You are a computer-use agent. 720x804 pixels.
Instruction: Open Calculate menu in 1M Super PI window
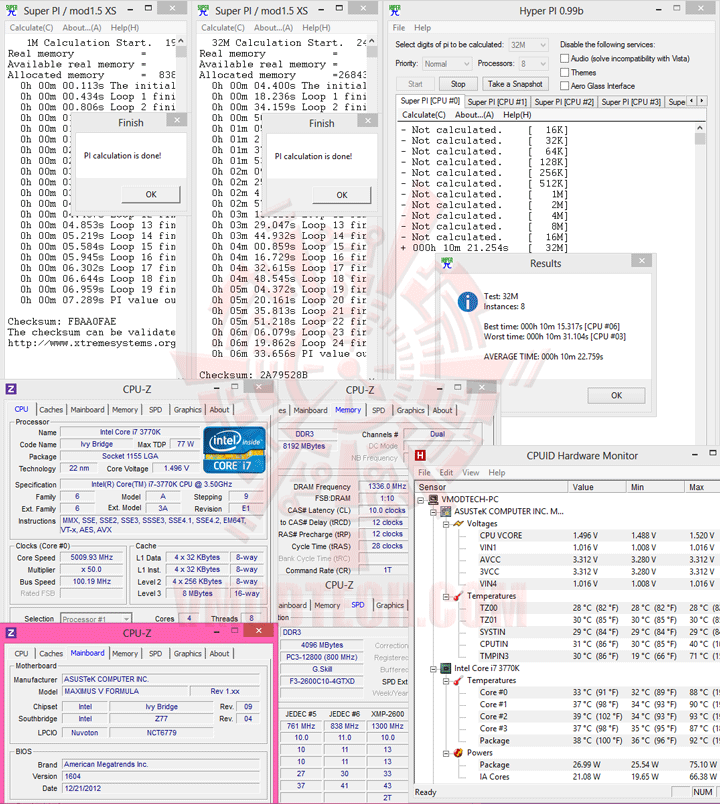[31, 28]
